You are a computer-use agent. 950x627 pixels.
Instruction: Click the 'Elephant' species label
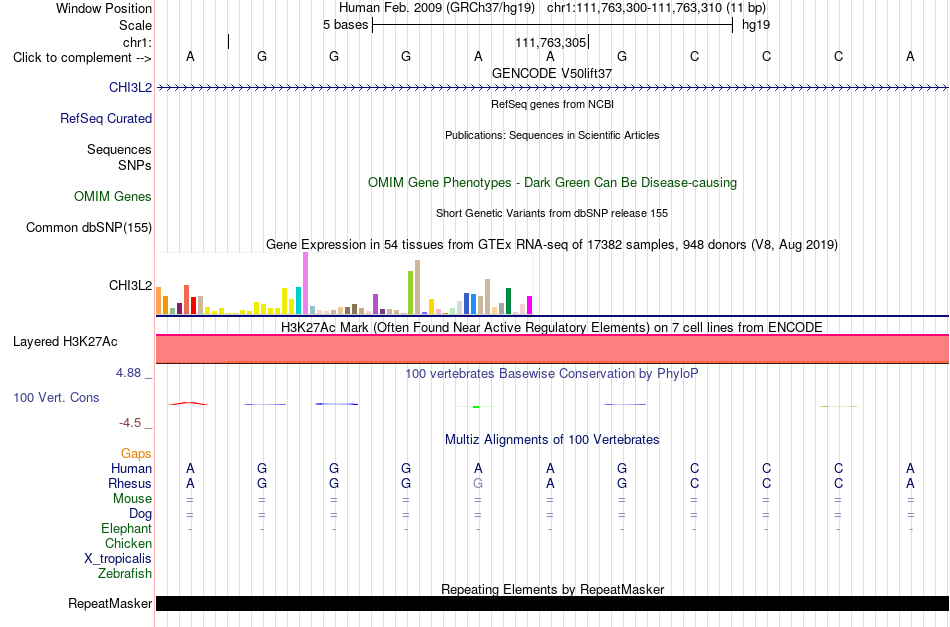(127, 528)
